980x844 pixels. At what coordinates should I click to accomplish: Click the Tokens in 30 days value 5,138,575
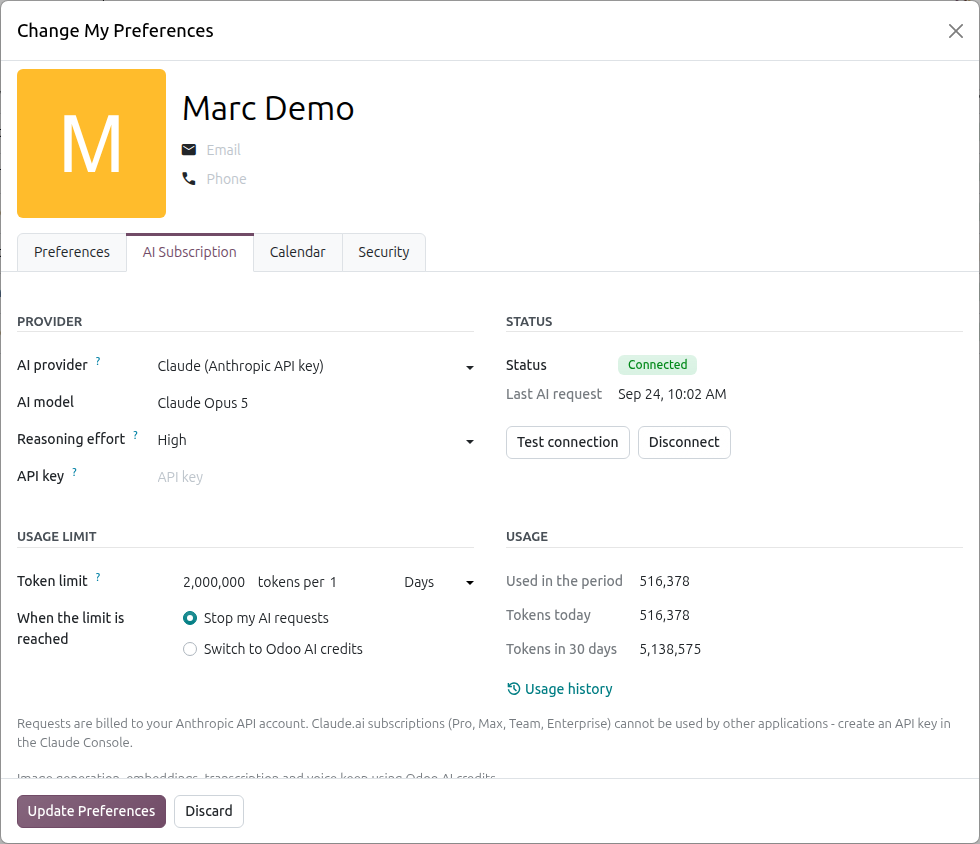(670, 650)
